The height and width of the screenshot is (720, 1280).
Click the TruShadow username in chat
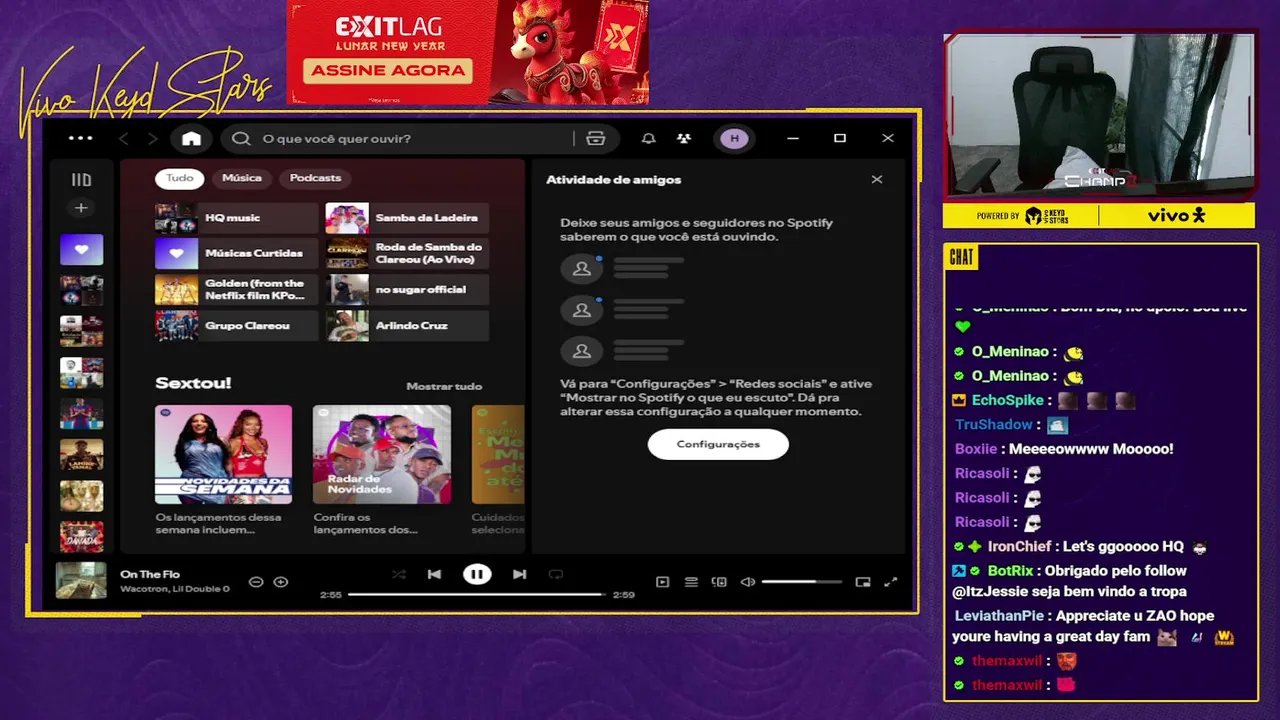click(x=993, y=425)
